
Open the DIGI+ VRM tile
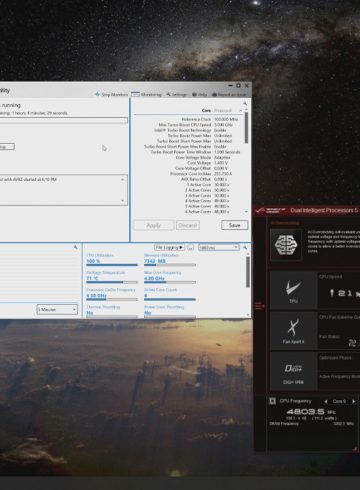[x=293, y=371]
